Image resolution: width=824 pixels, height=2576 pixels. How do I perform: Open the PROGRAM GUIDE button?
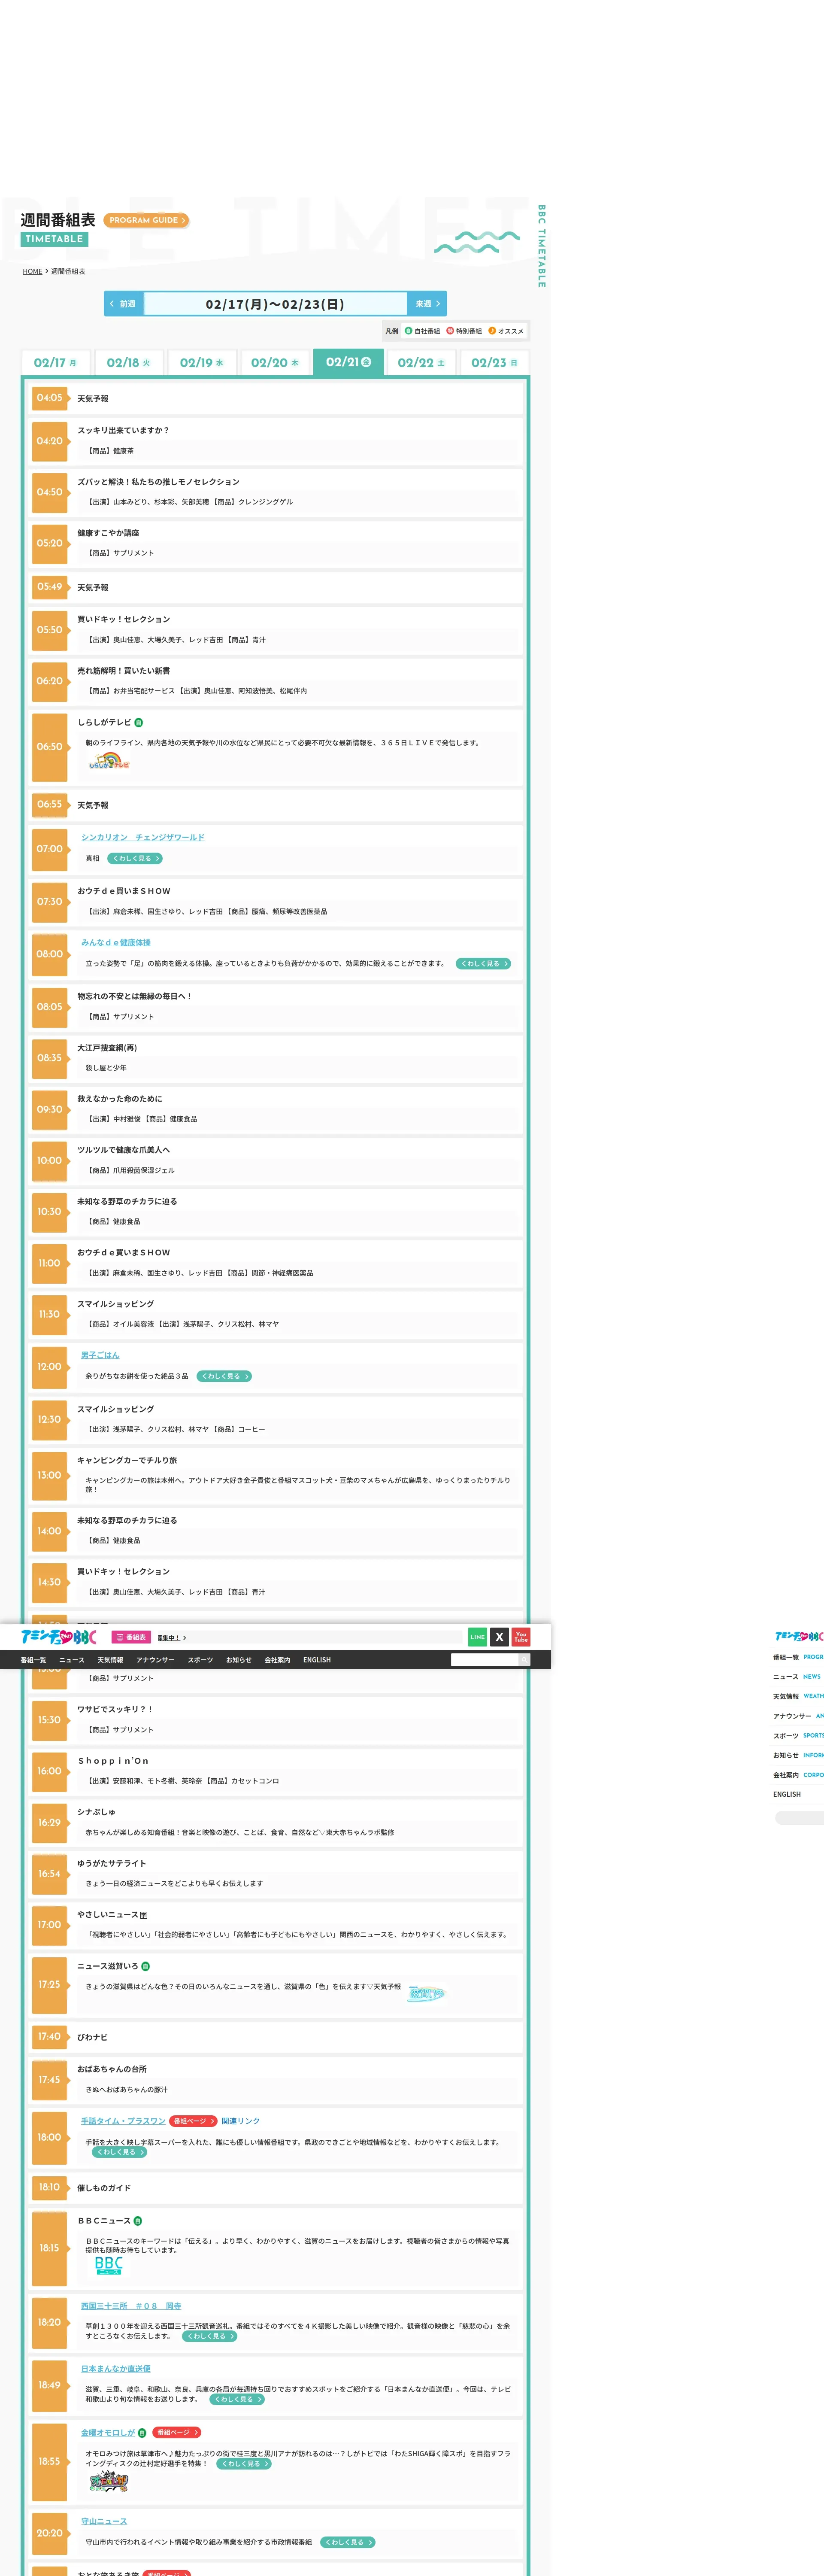[x=146, y=220]
